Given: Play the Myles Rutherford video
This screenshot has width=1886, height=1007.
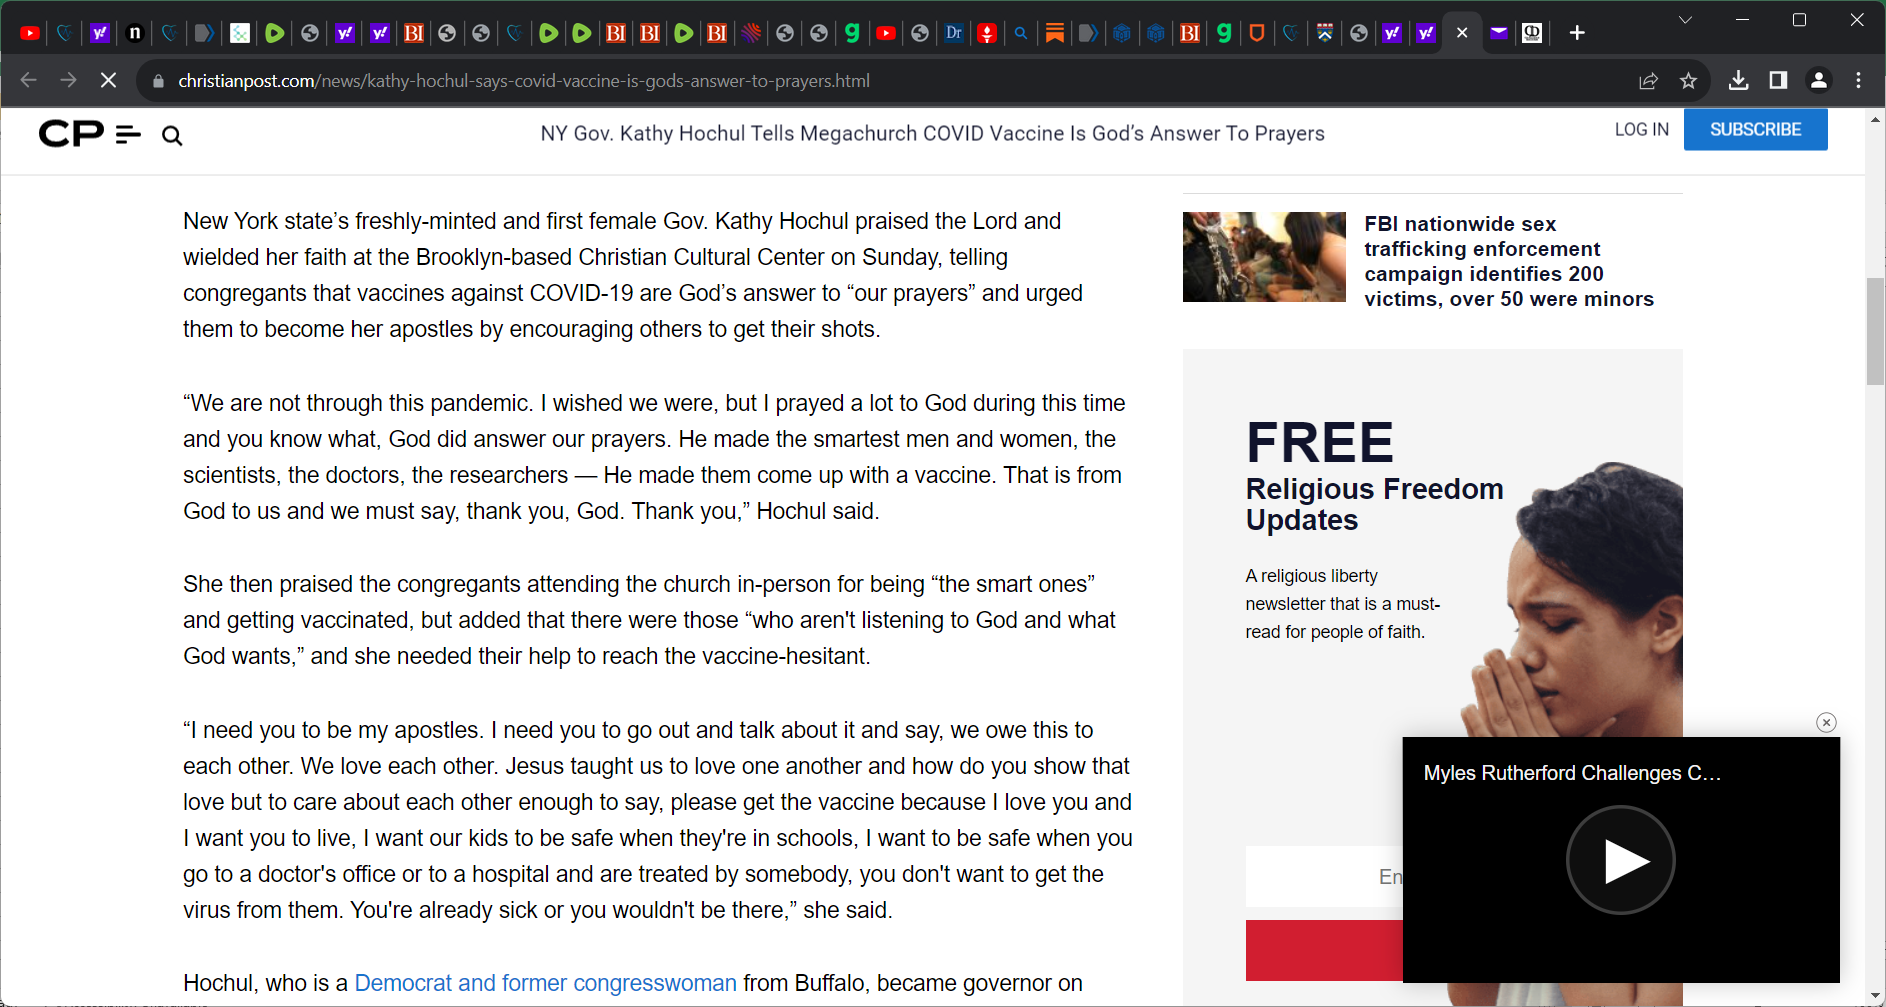Looking at the screenshot, I should coord(1621,860).
